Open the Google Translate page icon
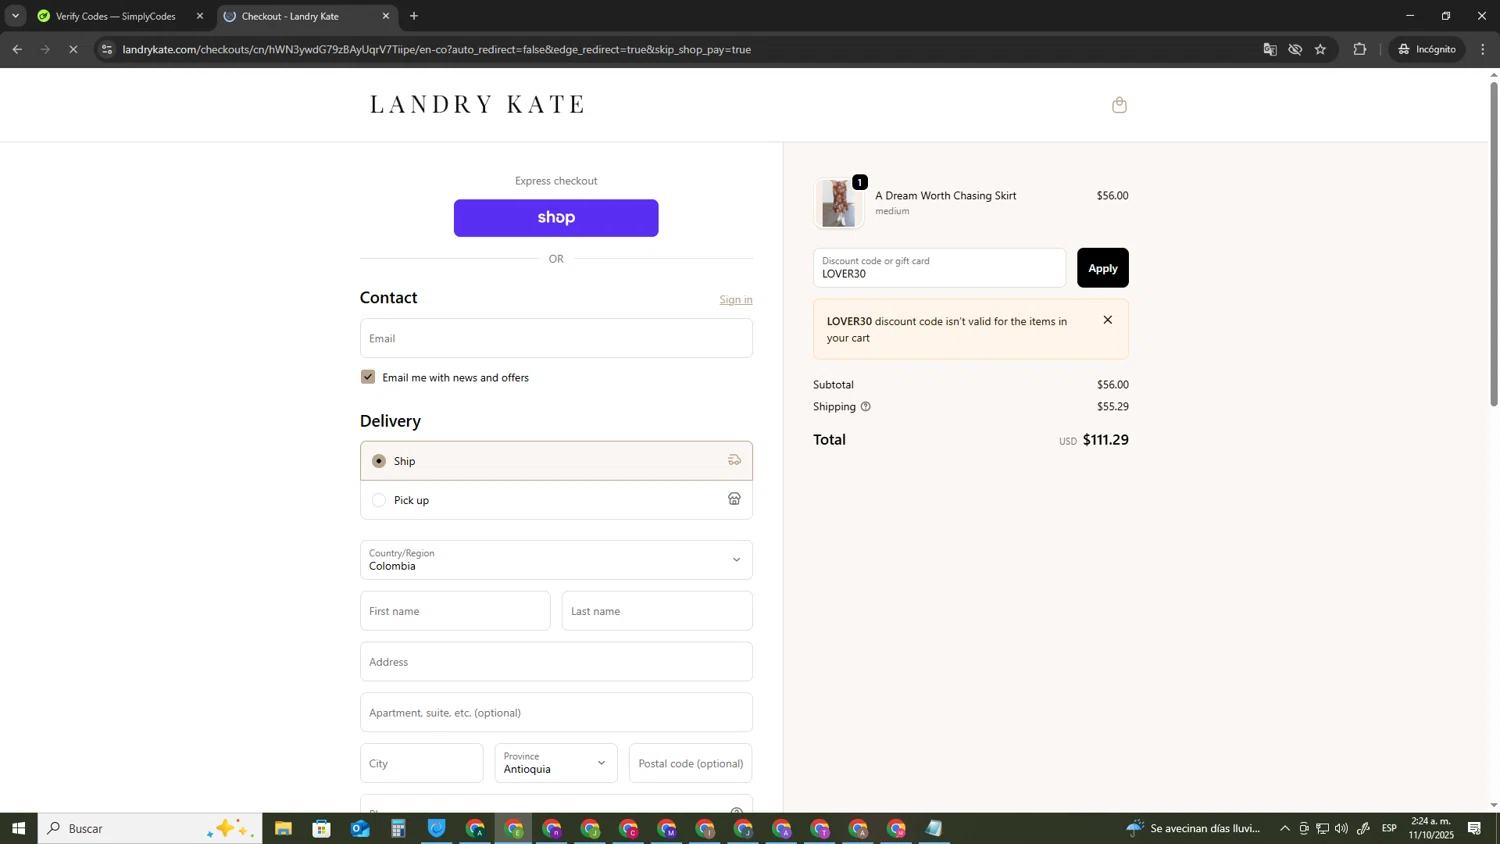1500x844 pixels. click(x=1270, y=49)
